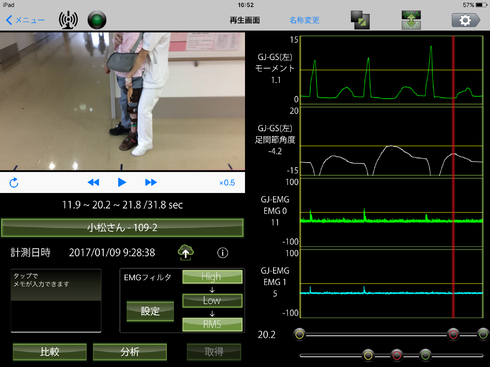Image resolution: width=490 pixels, height=367 pixels.
Task: Rewind the video playback
Action: (x=93, y=182)
